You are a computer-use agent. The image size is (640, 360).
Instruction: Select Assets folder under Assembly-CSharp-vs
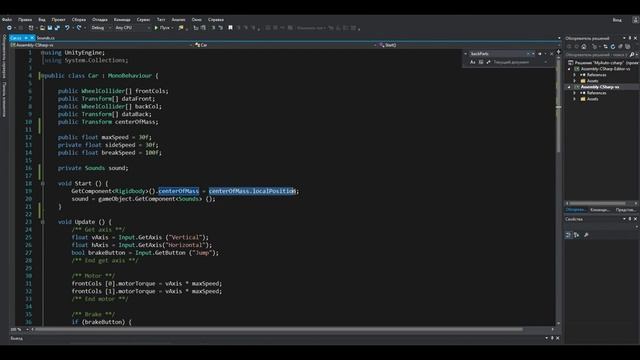pyautogui.click(x=592, y=99)
